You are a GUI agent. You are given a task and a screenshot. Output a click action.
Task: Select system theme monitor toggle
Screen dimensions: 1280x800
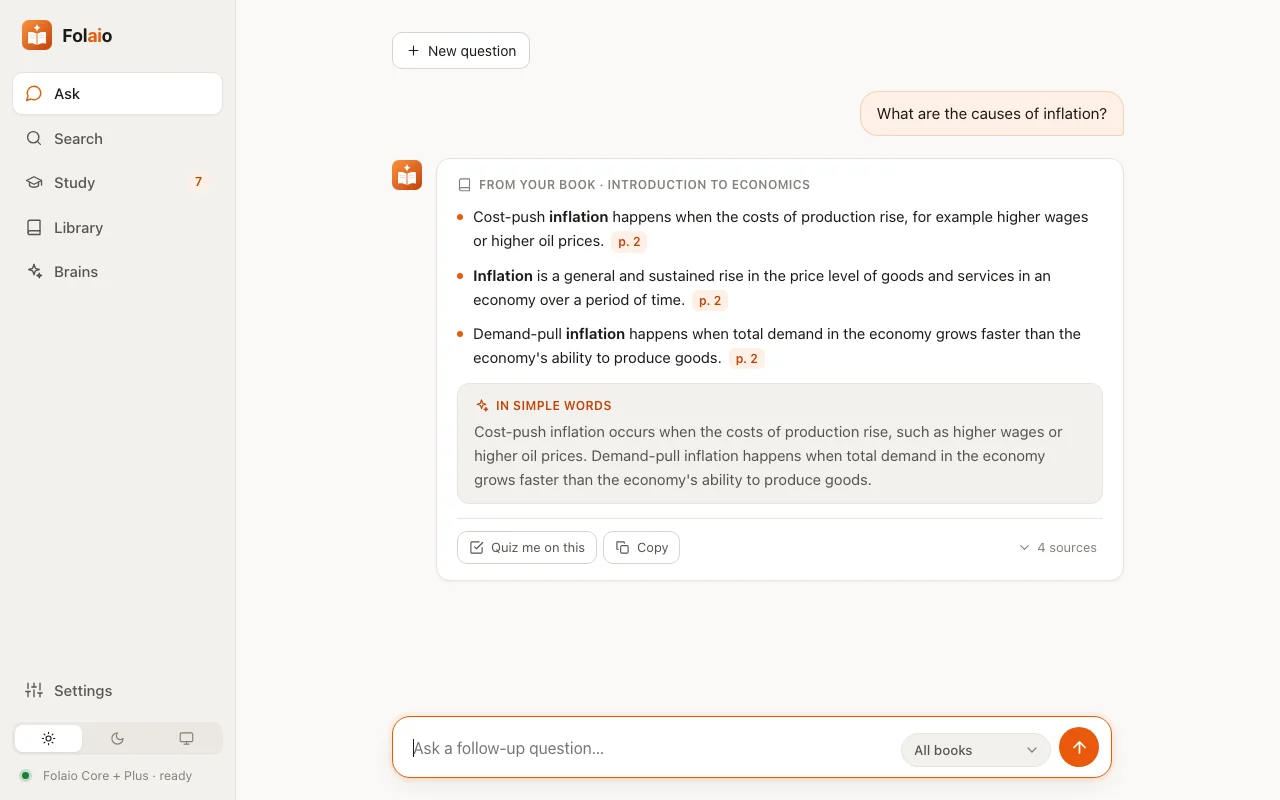[186, 738]
